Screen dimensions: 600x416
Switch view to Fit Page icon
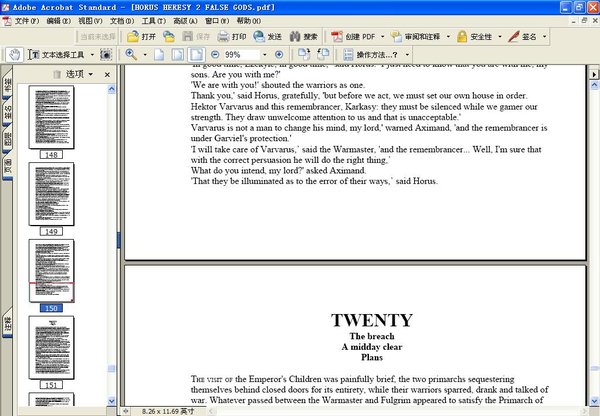(178, 55)
